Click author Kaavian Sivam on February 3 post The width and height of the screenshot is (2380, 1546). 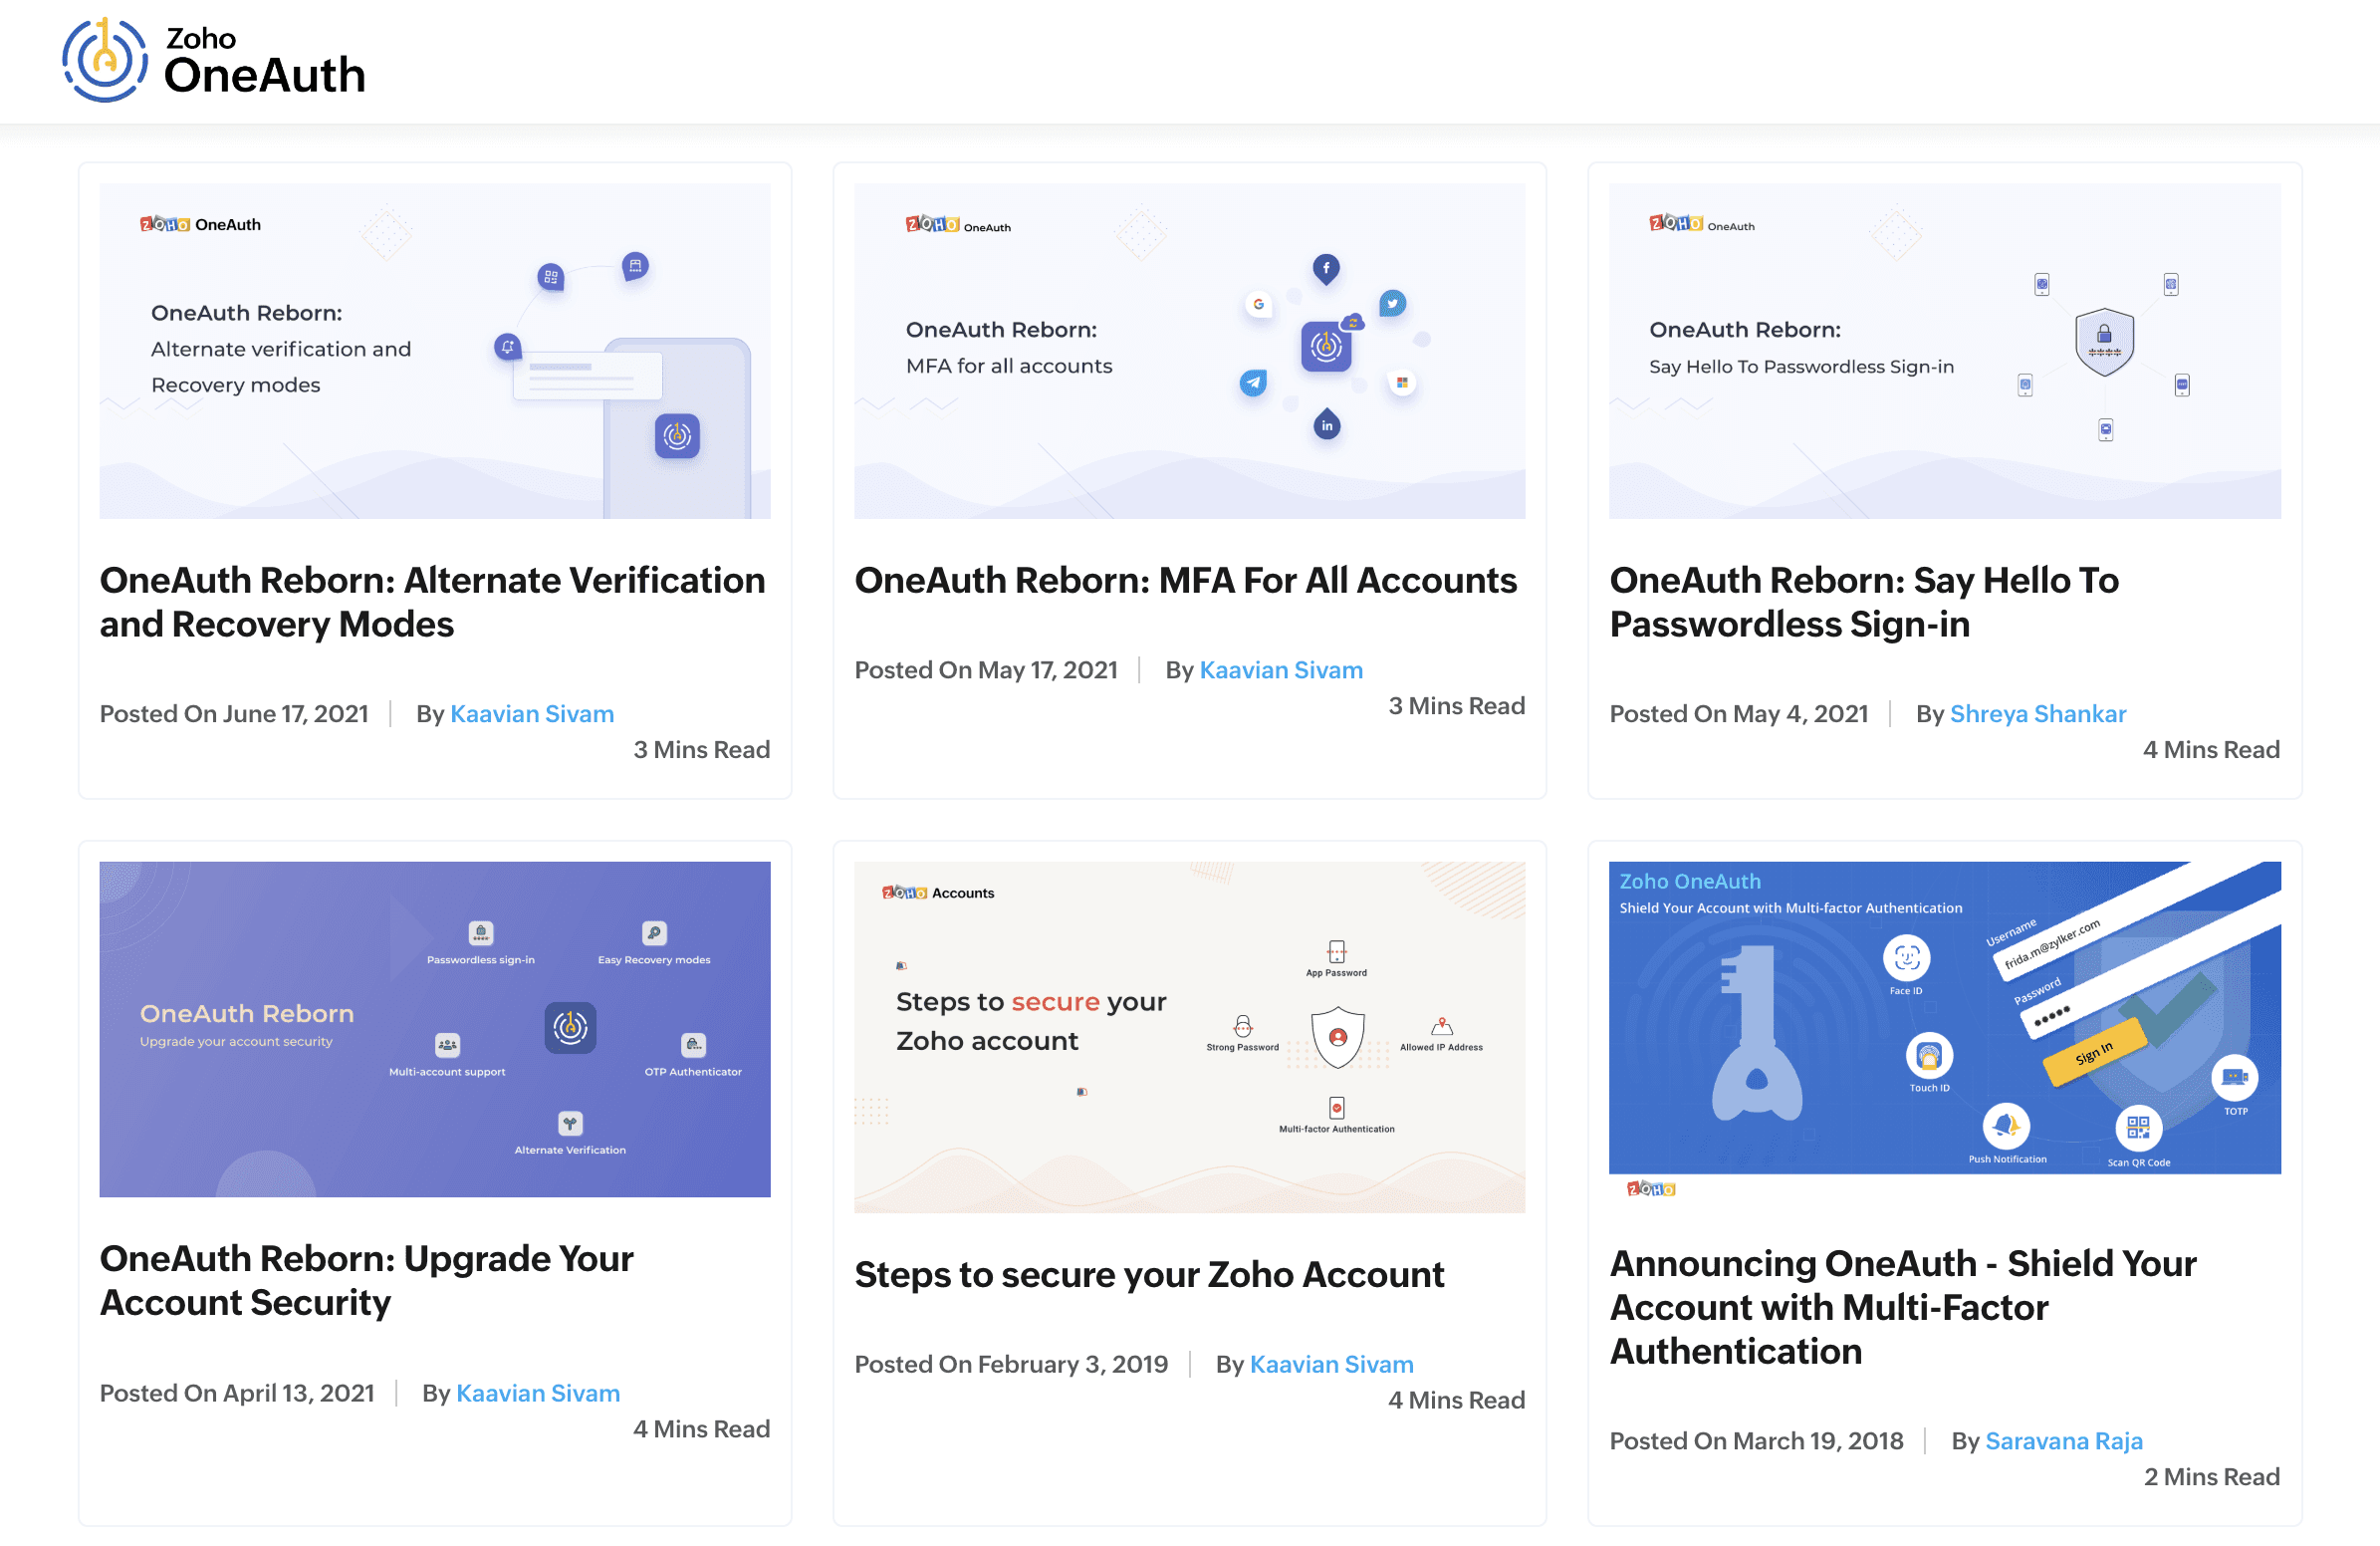pyautogui.click(x=1332, y=1364)
